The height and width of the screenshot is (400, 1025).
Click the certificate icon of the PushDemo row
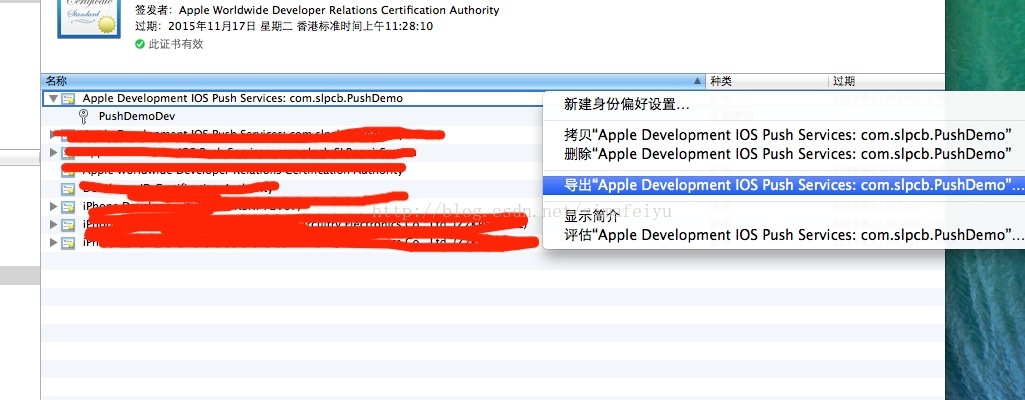(68, 99)
